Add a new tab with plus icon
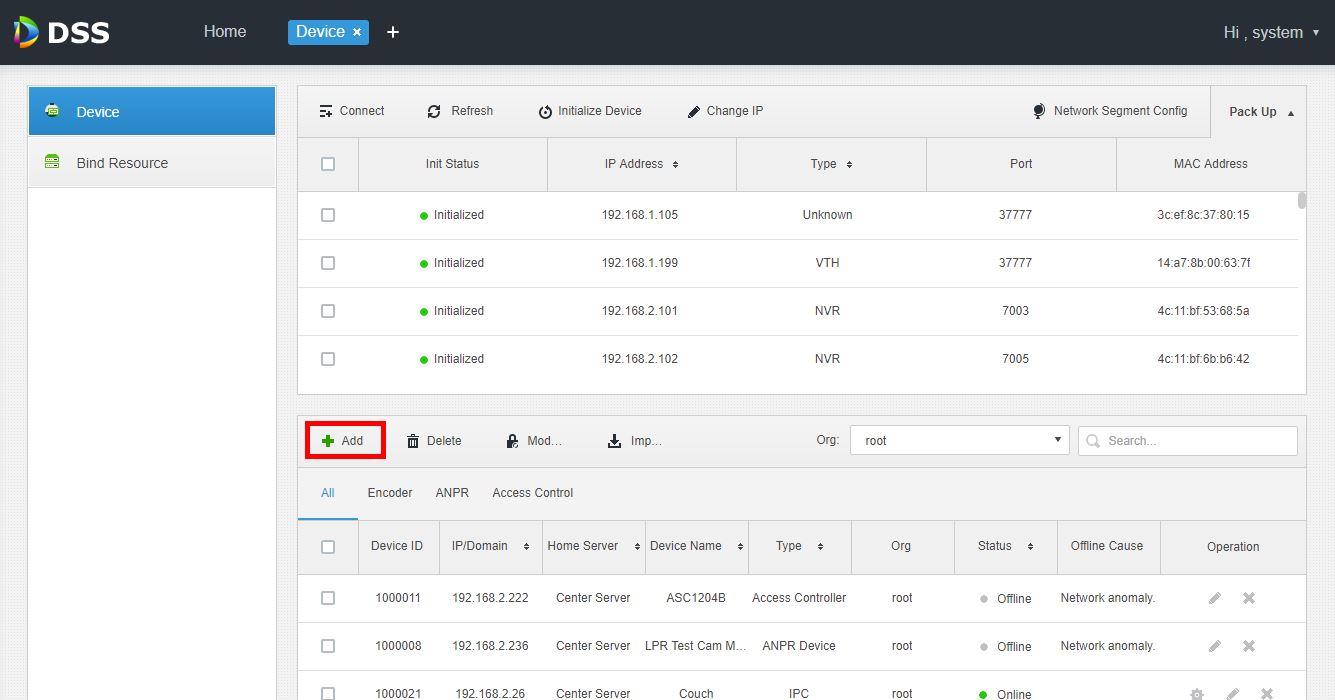Viewport: 1335px width, 700px height. pos(393,32)
